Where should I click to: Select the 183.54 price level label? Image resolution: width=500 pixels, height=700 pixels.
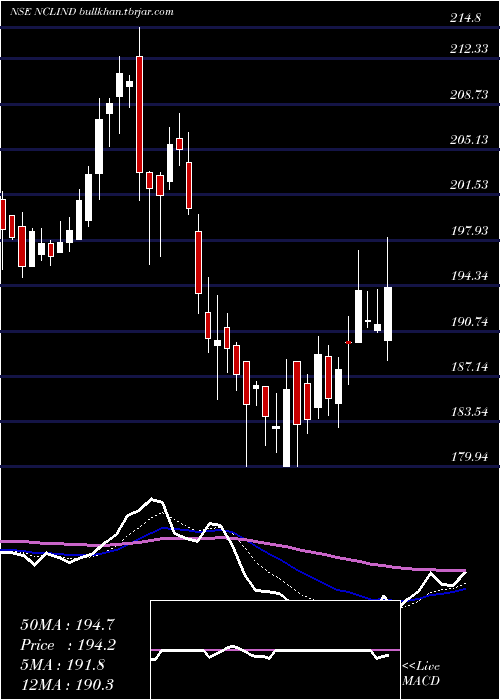[x=469, y=411]
